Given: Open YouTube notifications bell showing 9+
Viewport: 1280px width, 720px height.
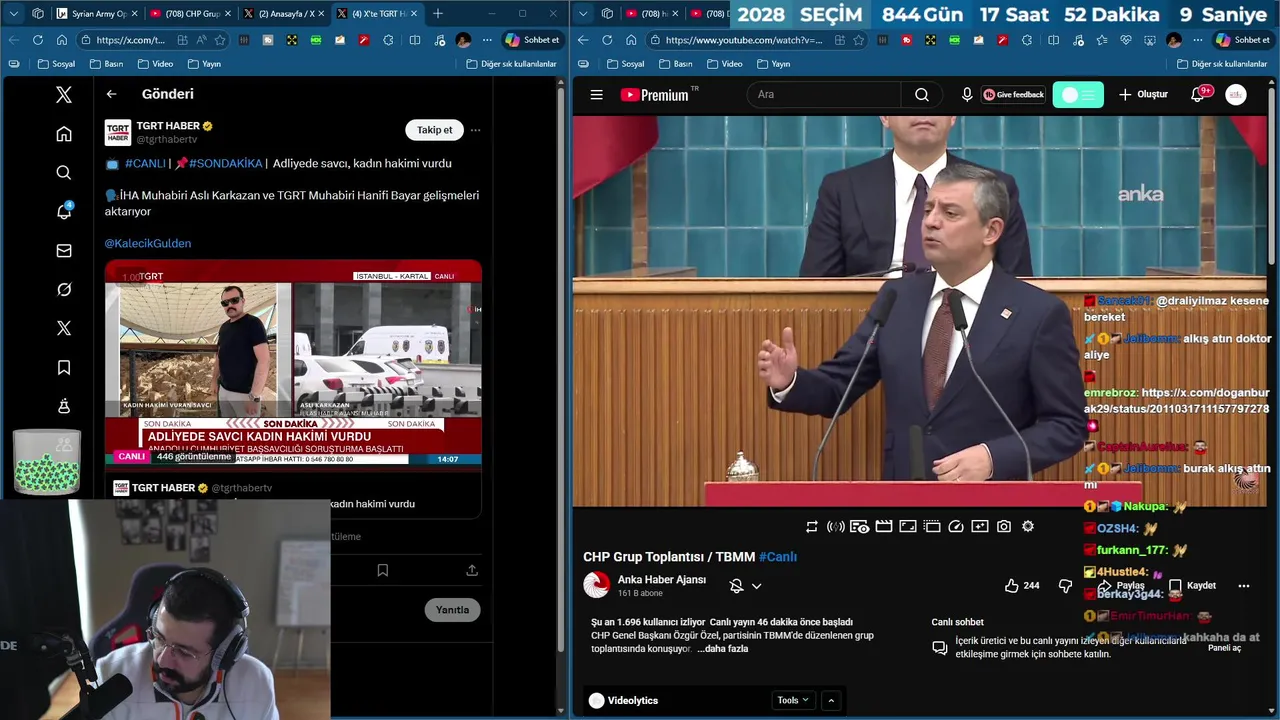Looking at the screenshot, I should [x=1198, y=95].
